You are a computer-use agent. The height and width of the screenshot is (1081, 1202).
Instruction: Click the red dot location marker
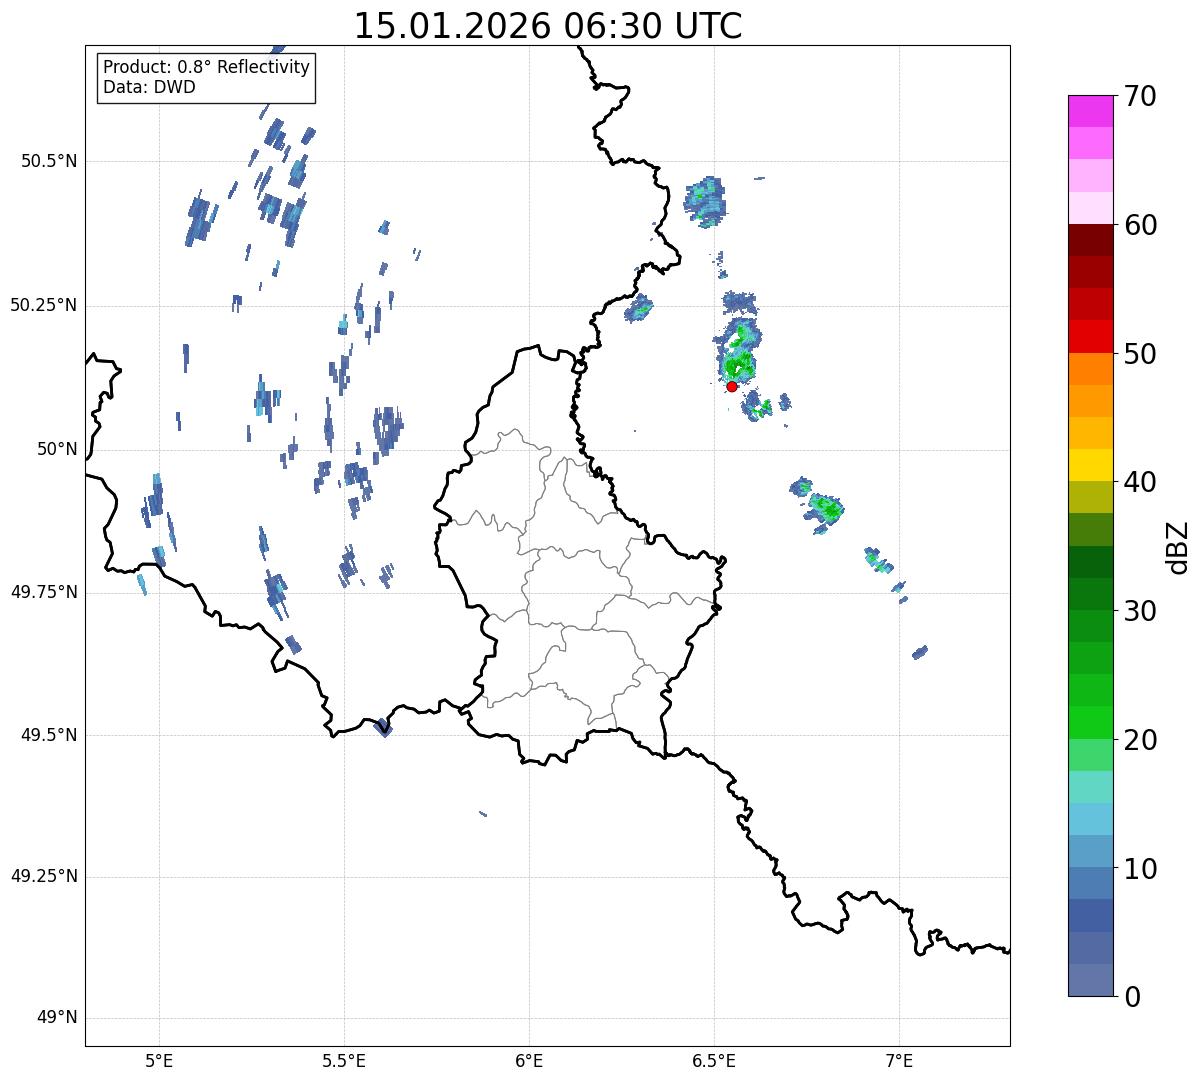click(732, 386)
